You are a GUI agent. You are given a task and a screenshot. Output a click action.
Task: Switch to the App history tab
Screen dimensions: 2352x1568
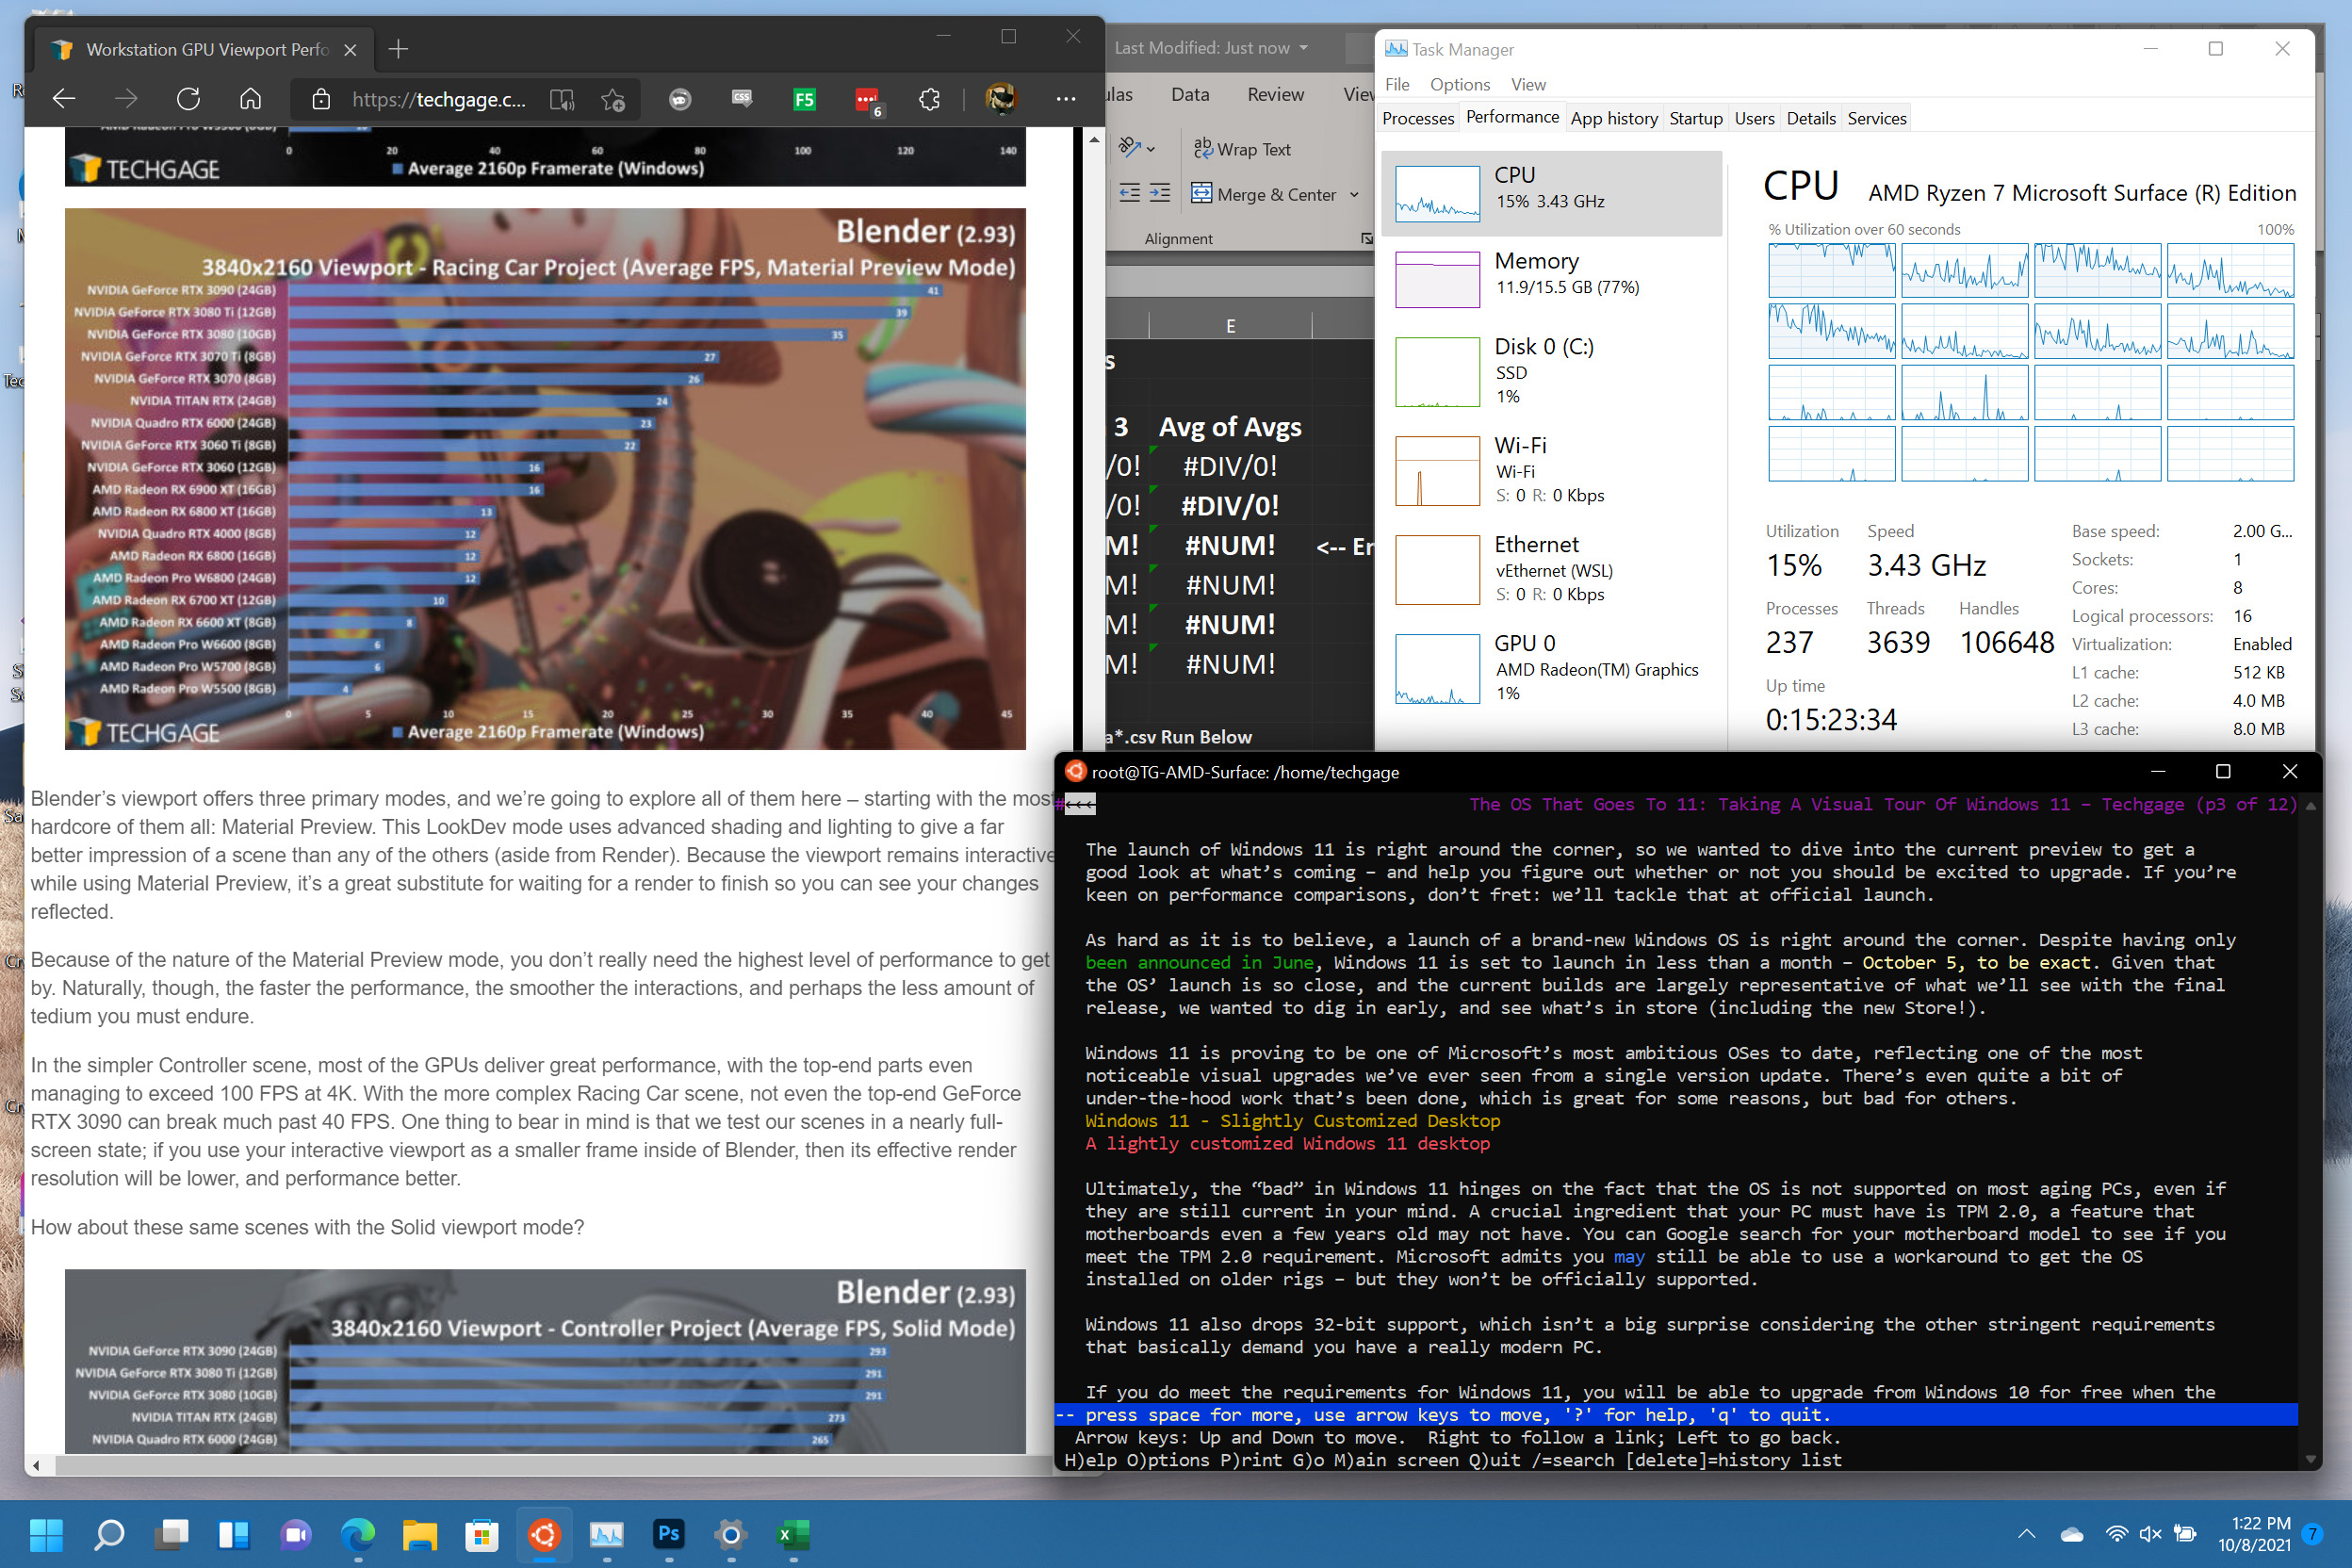pos(1613,118)
